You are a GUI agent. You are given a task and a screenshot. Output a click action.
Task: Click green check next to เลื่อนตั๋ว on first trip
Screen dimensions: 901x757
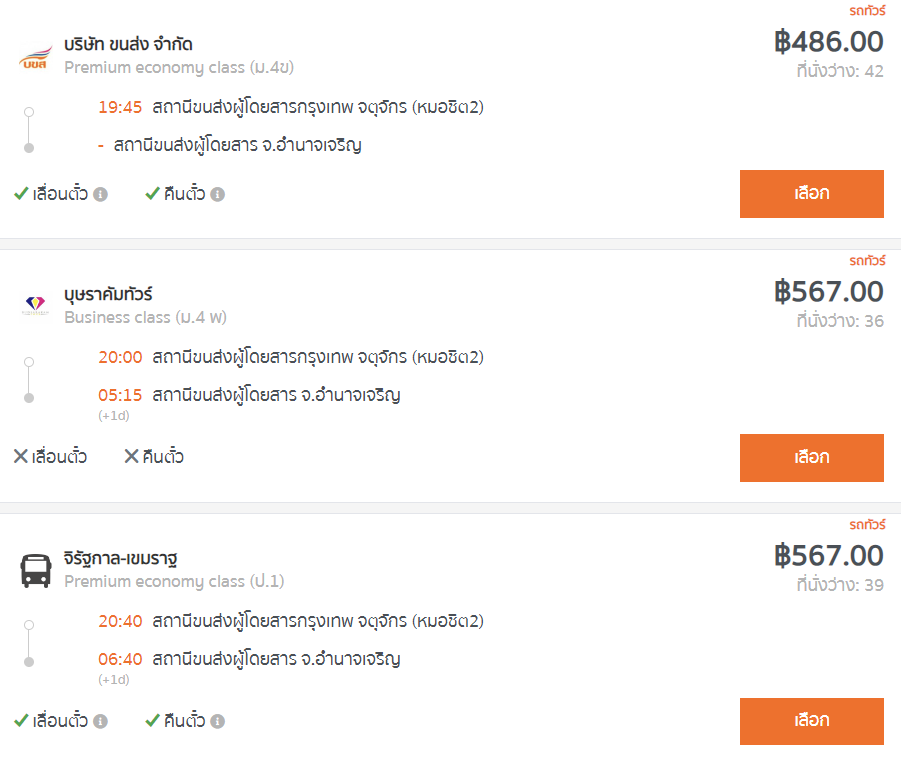coord(21,193)
